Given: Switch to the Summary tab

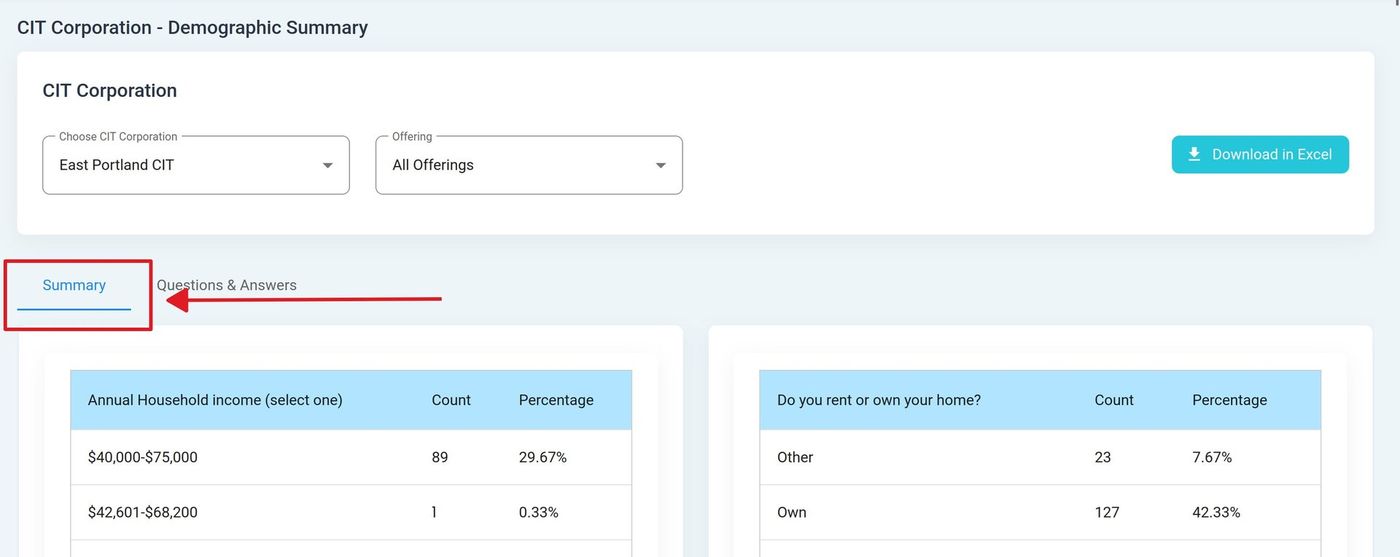Looking at the screenshot, I should click(x=74, y=286).
